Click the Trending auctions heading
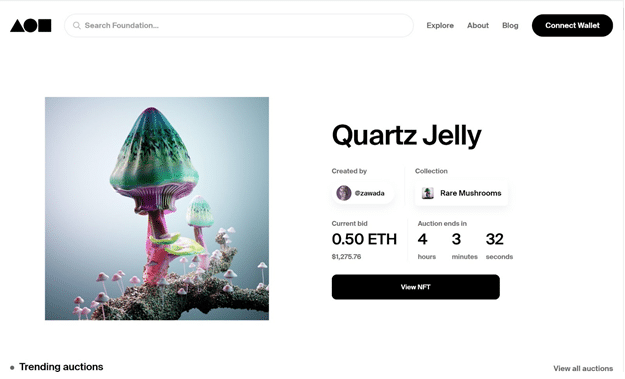 point(61,367)
